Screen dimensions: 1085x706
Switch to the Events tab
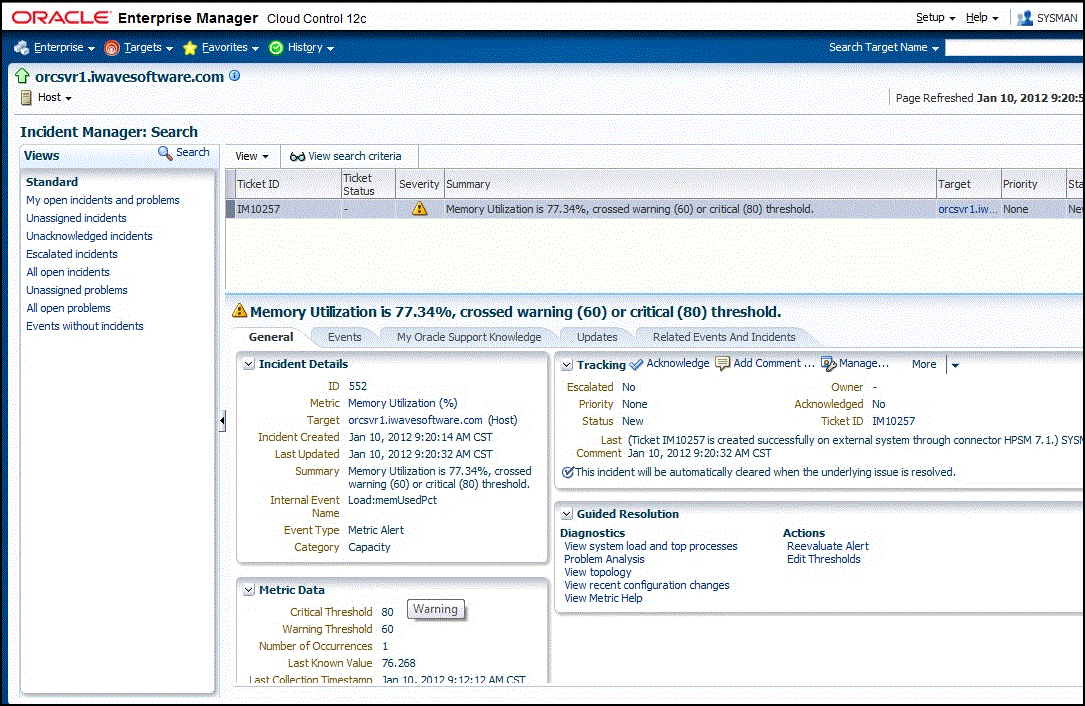pos(345,337)
